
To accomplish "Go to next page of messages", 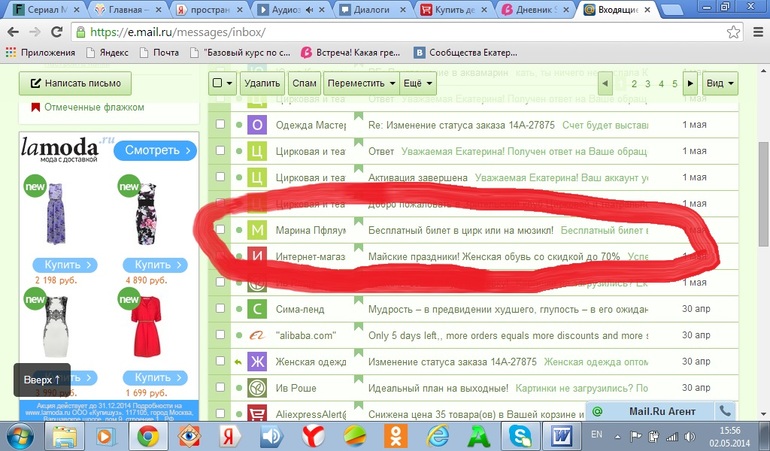I will 690,84.
